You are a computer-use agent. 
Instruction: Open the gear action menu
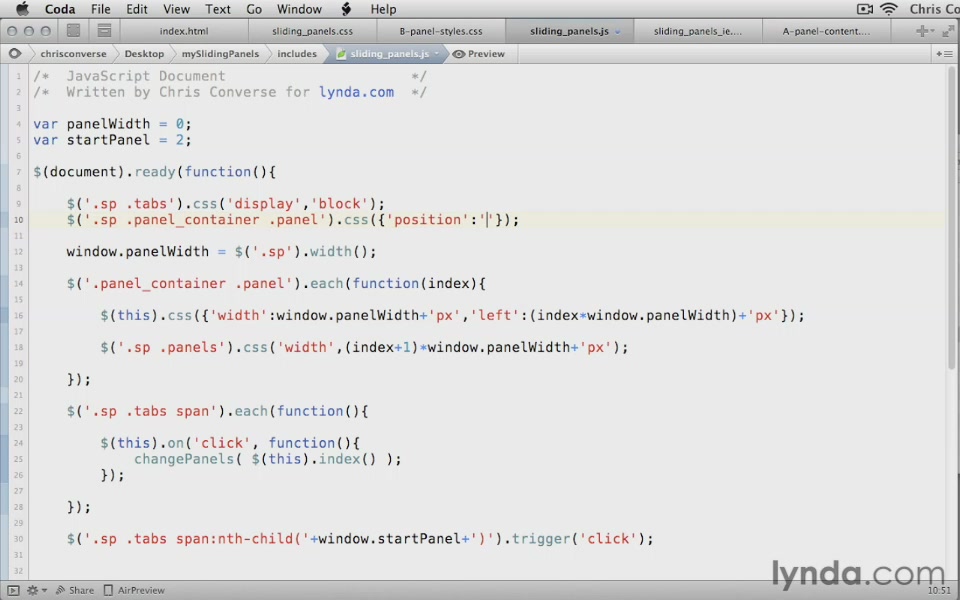point(36,590)
